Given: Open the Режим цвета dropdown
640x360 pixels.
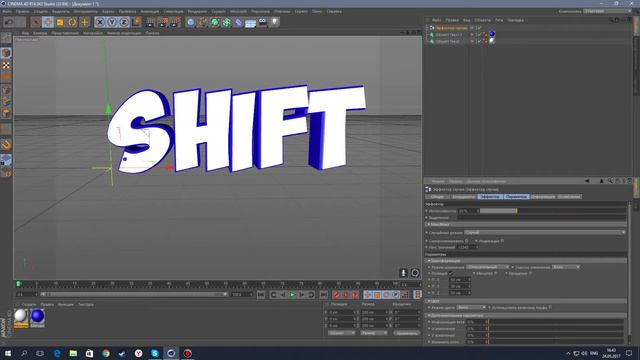Looking at the screenshot, I should [x=471, y=307].
